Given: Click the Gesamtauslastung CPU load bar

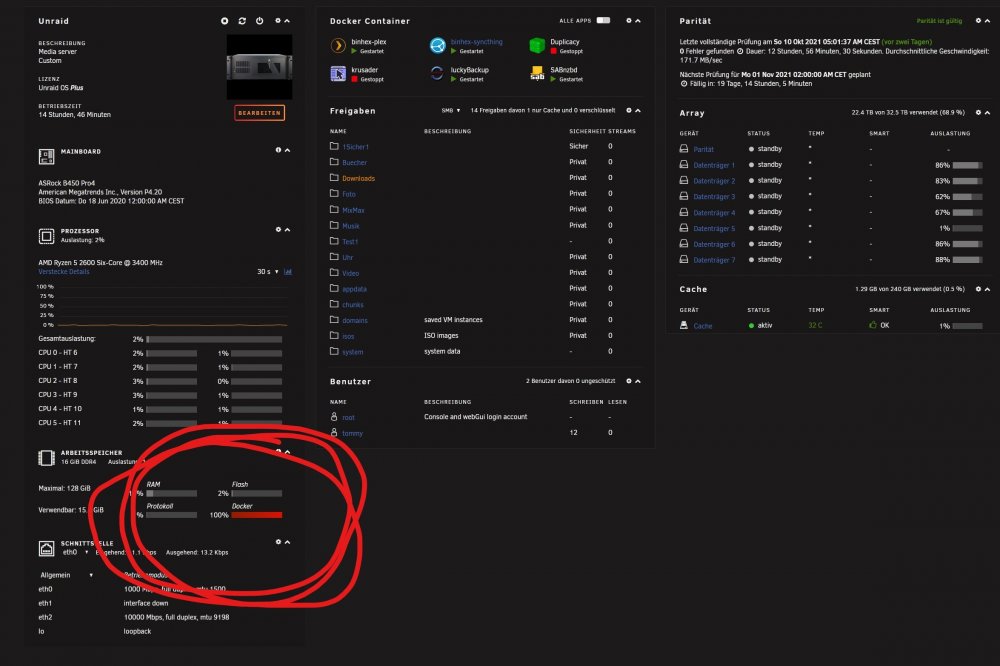Looking at the screenshot, I should (x=214, y=339).
